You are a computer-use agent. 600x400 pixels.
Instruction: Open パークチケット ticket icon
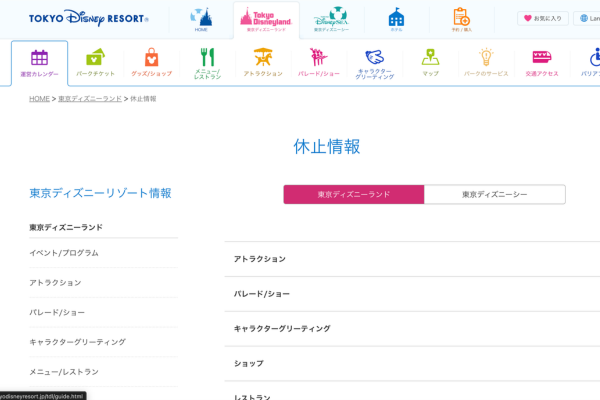click(x=95, y=63)
